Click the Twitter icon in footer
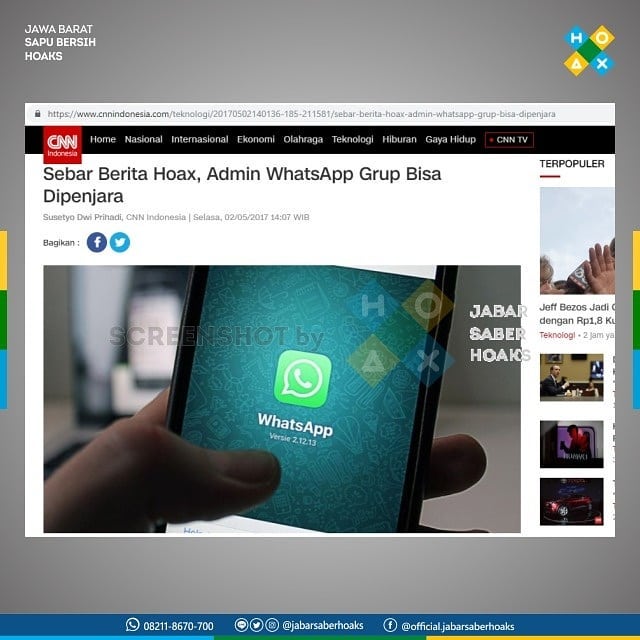640x640 pixels. click(257, 625)
